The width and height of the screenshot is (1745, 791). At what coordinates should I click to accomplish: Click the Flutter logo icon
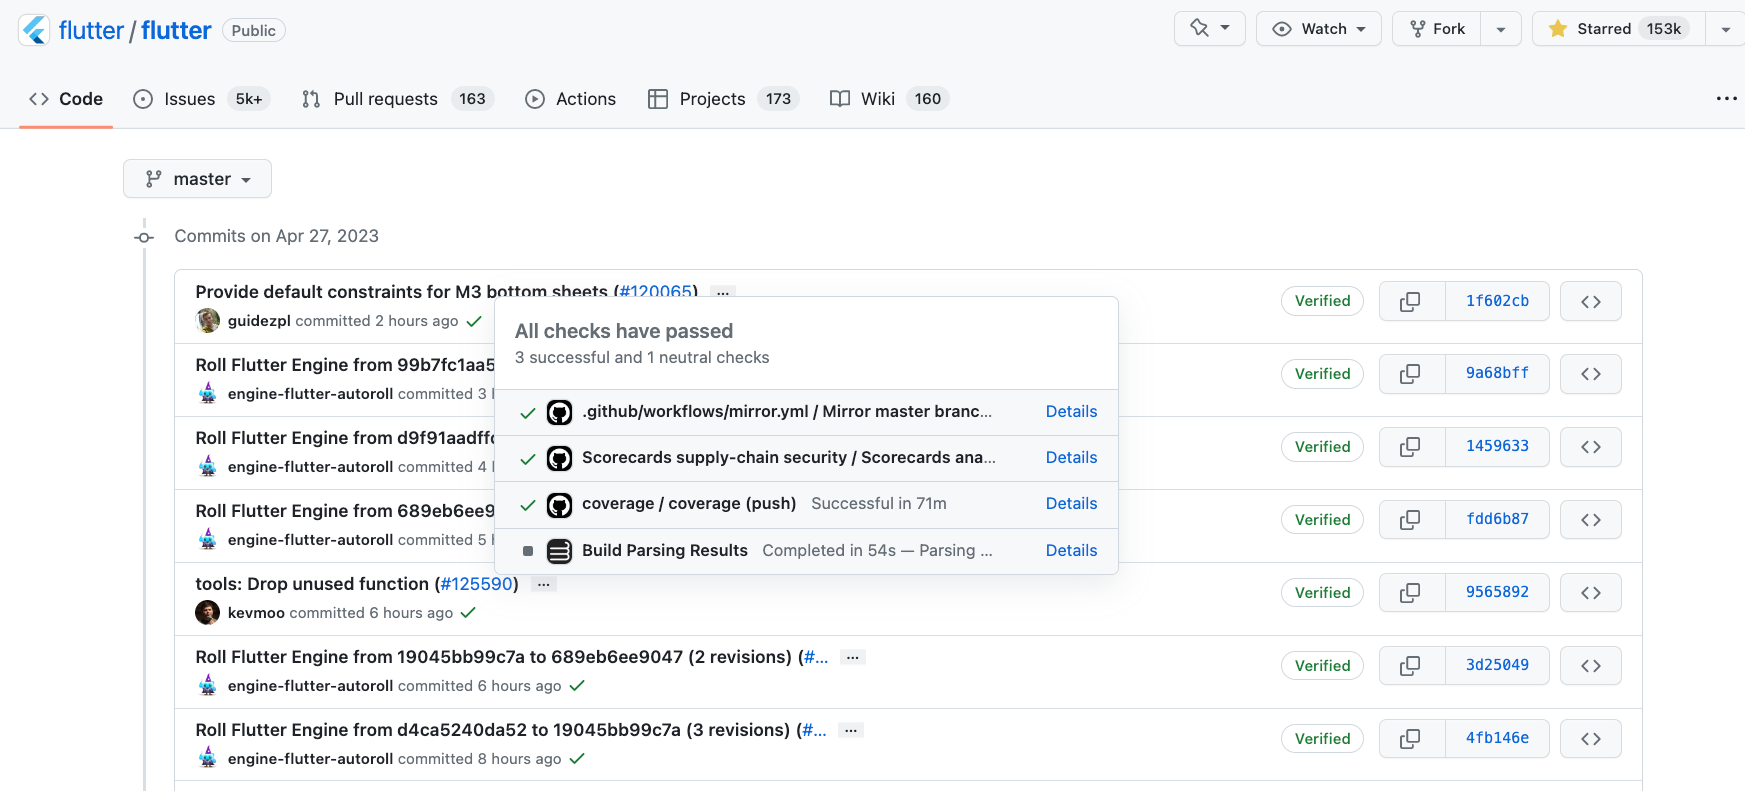pos(35,30)
